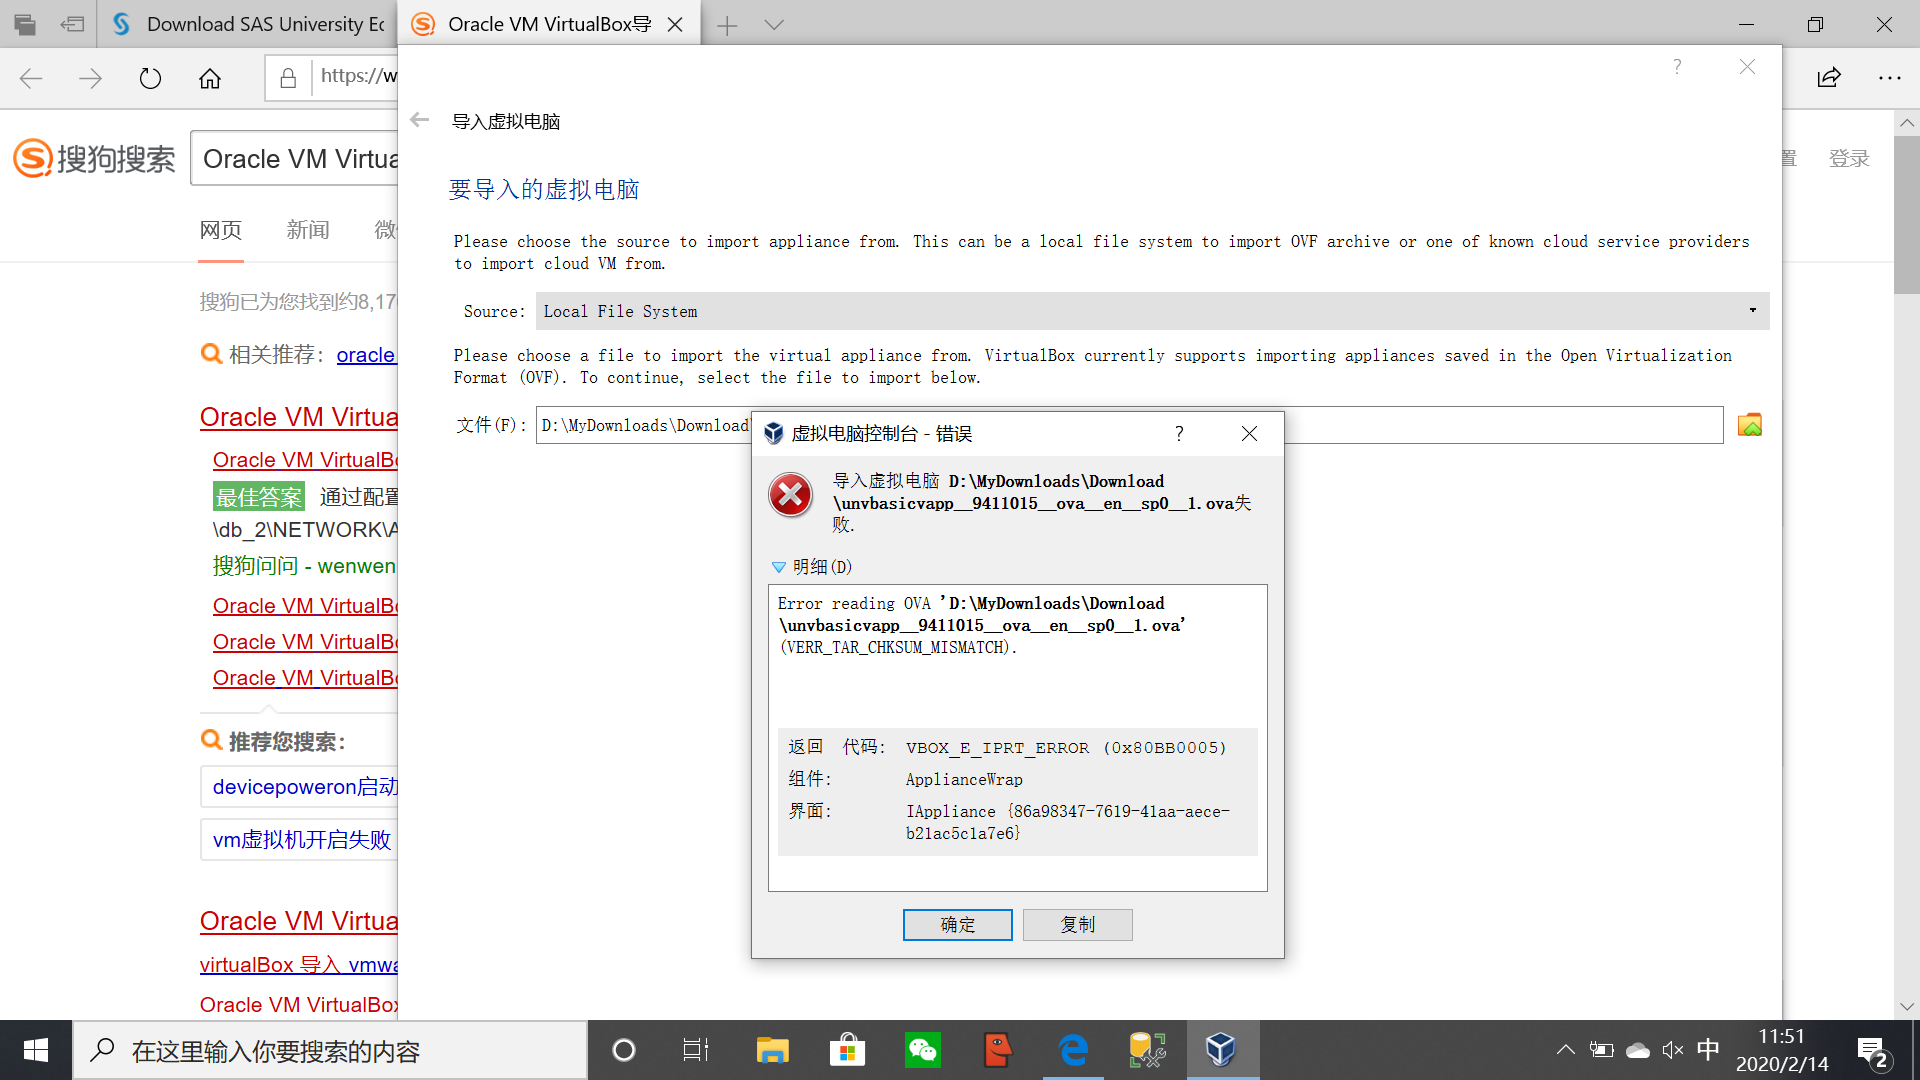Open VirtualBox from the taskbar
The image size is (1920, 1080).
tap(1221, 1050)
